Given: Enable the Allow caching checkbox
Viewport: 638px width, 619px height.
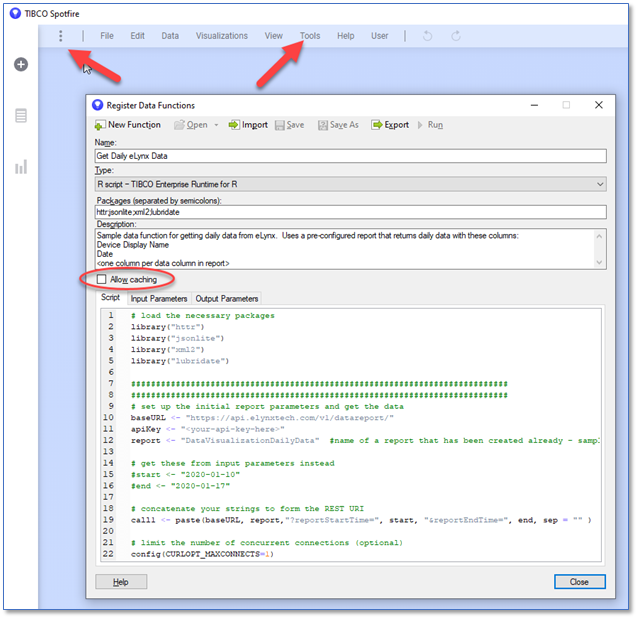Looking at the screenshot, I should pyautogui.click(x=101, y=279).
